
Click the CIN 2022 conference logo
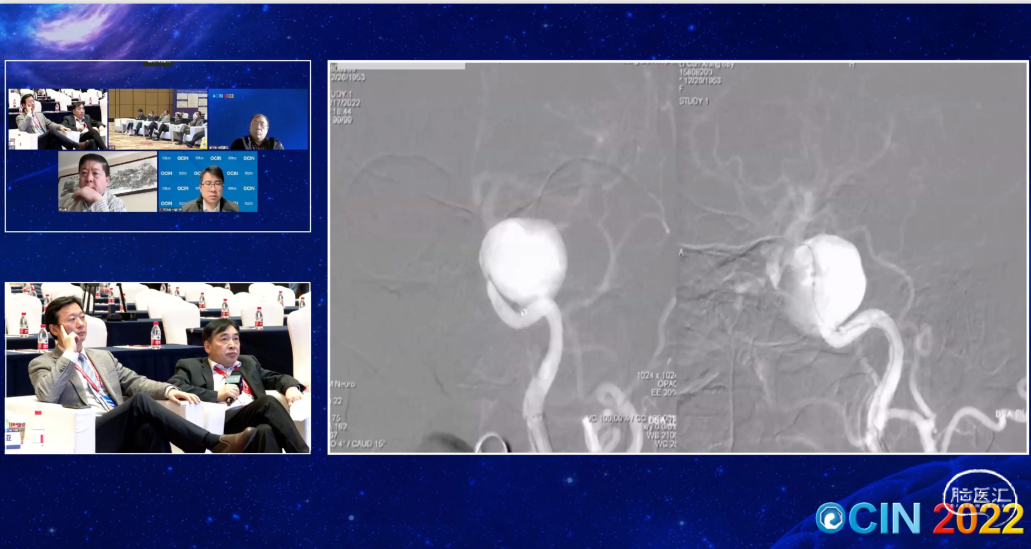(920, 517)
